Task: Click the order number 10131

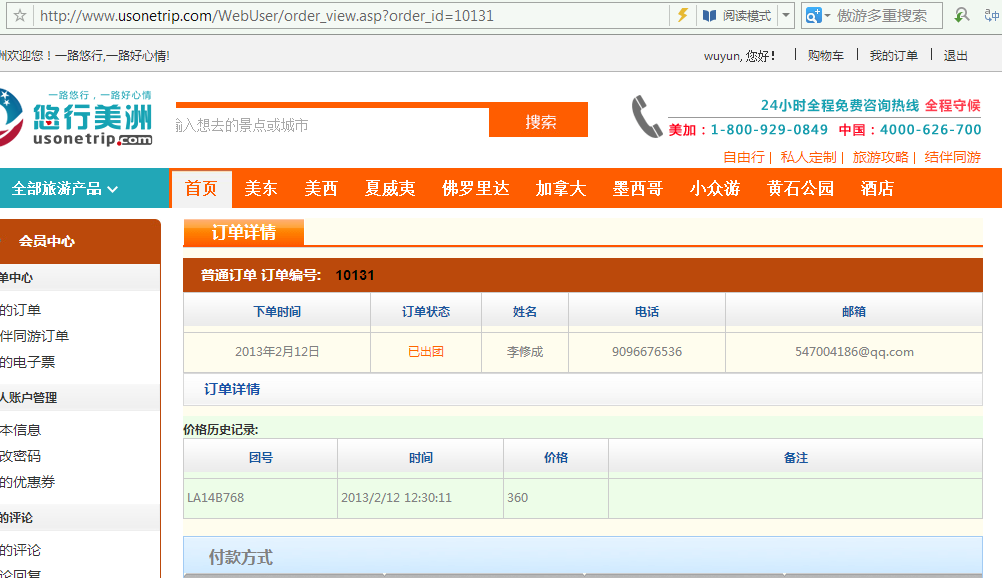Action: [355, 275]
